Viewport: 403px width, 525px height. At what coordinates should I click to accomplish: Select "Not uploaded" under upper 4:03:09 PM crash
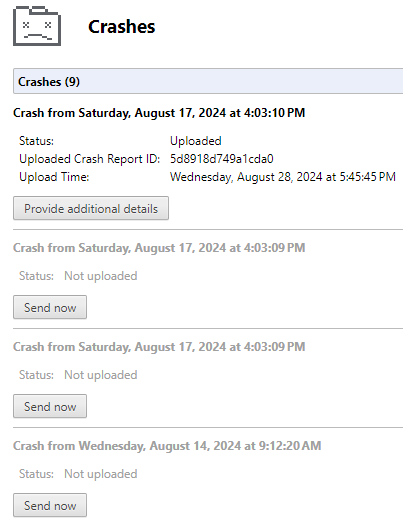click(x=101, y=276)
